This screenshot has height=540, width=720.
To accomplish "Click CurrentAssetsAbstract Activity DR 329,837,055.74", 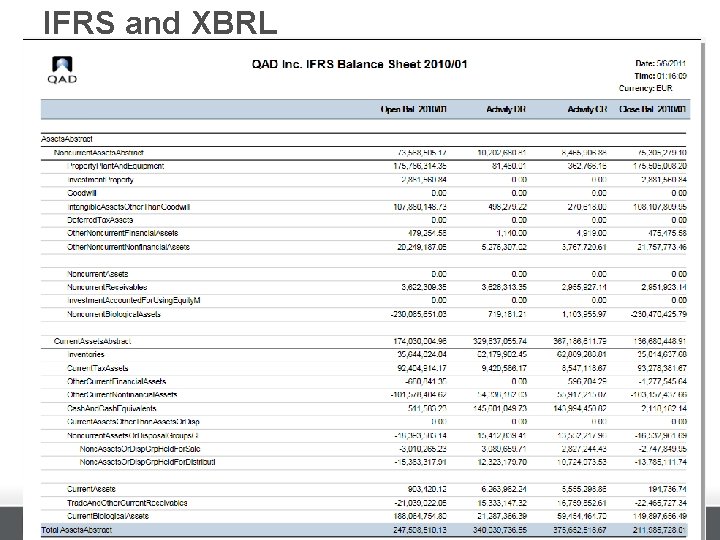I will click(x=500, y=341).
